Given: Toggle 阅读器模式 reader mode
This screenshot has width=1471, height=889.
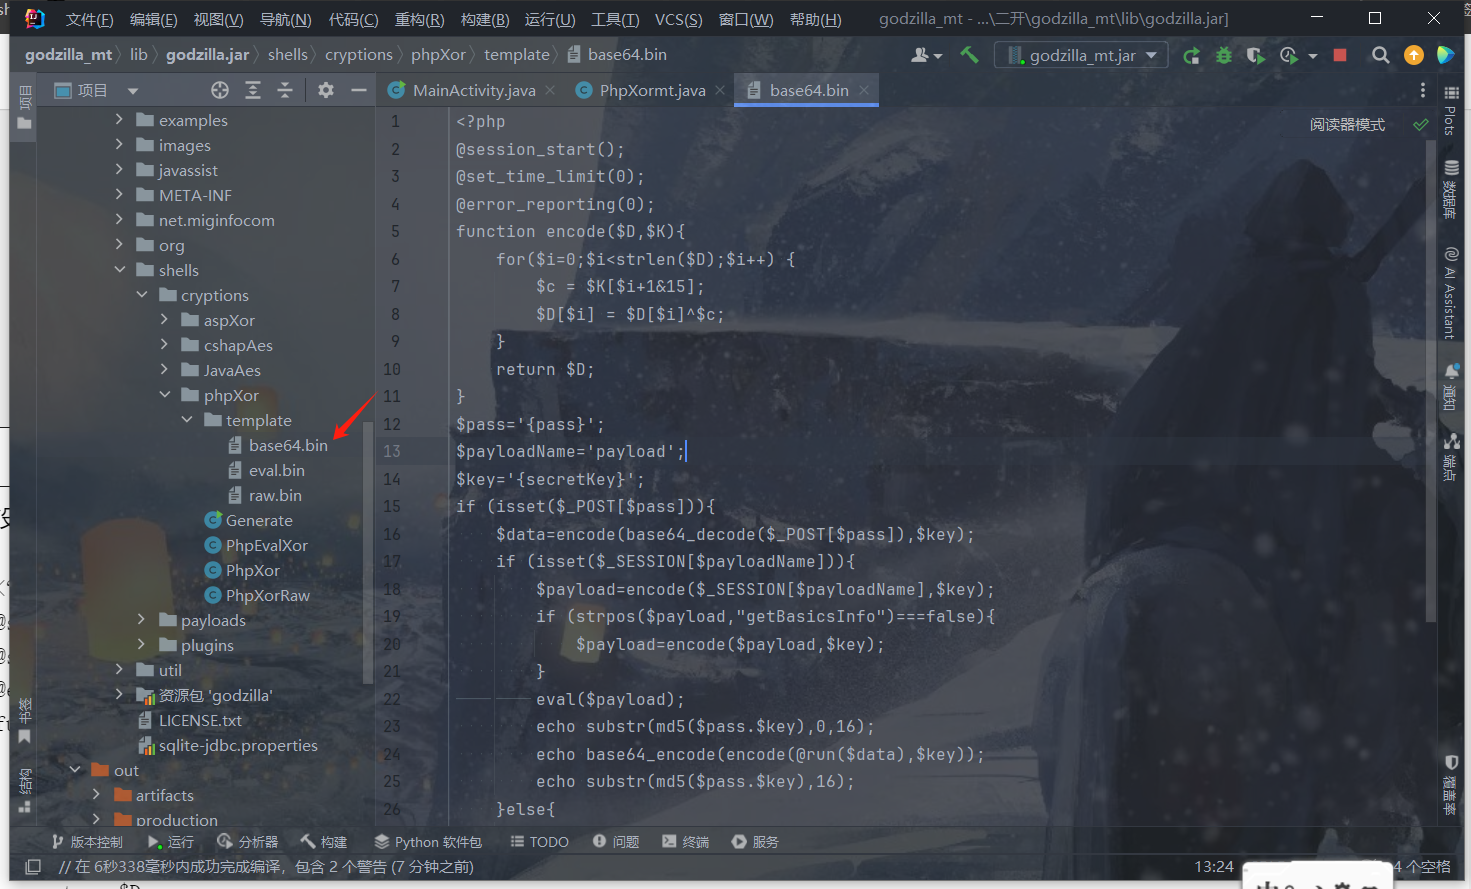Looking at the screenshot, I should click(1347, 125).
